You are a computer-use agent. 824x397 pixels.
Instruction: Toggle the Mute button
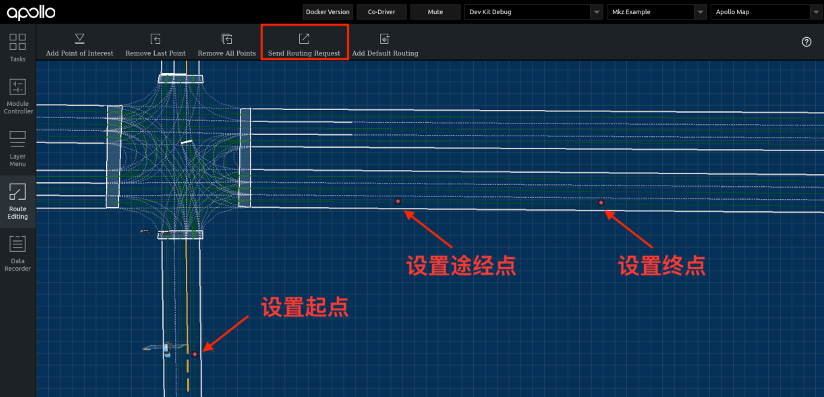pyautogui.click(x=435, y=12)
